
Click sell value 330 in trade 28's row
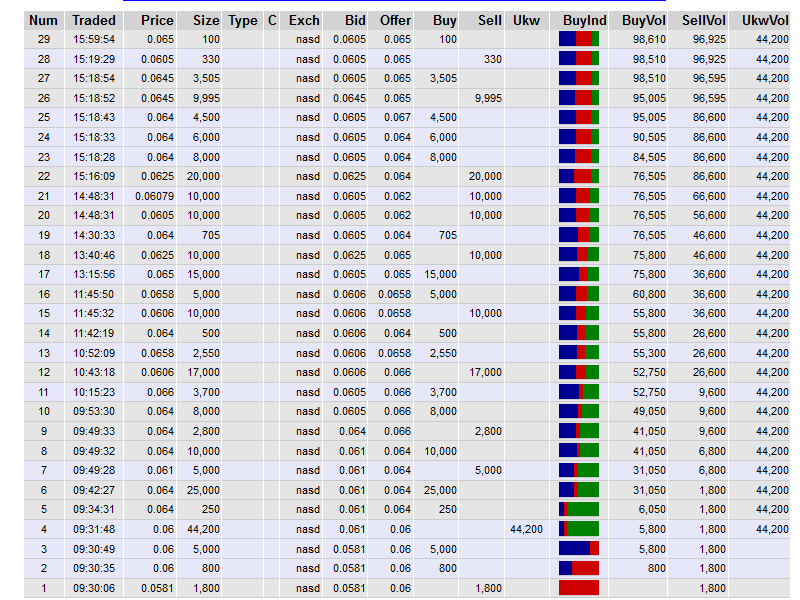coord(493,59)
